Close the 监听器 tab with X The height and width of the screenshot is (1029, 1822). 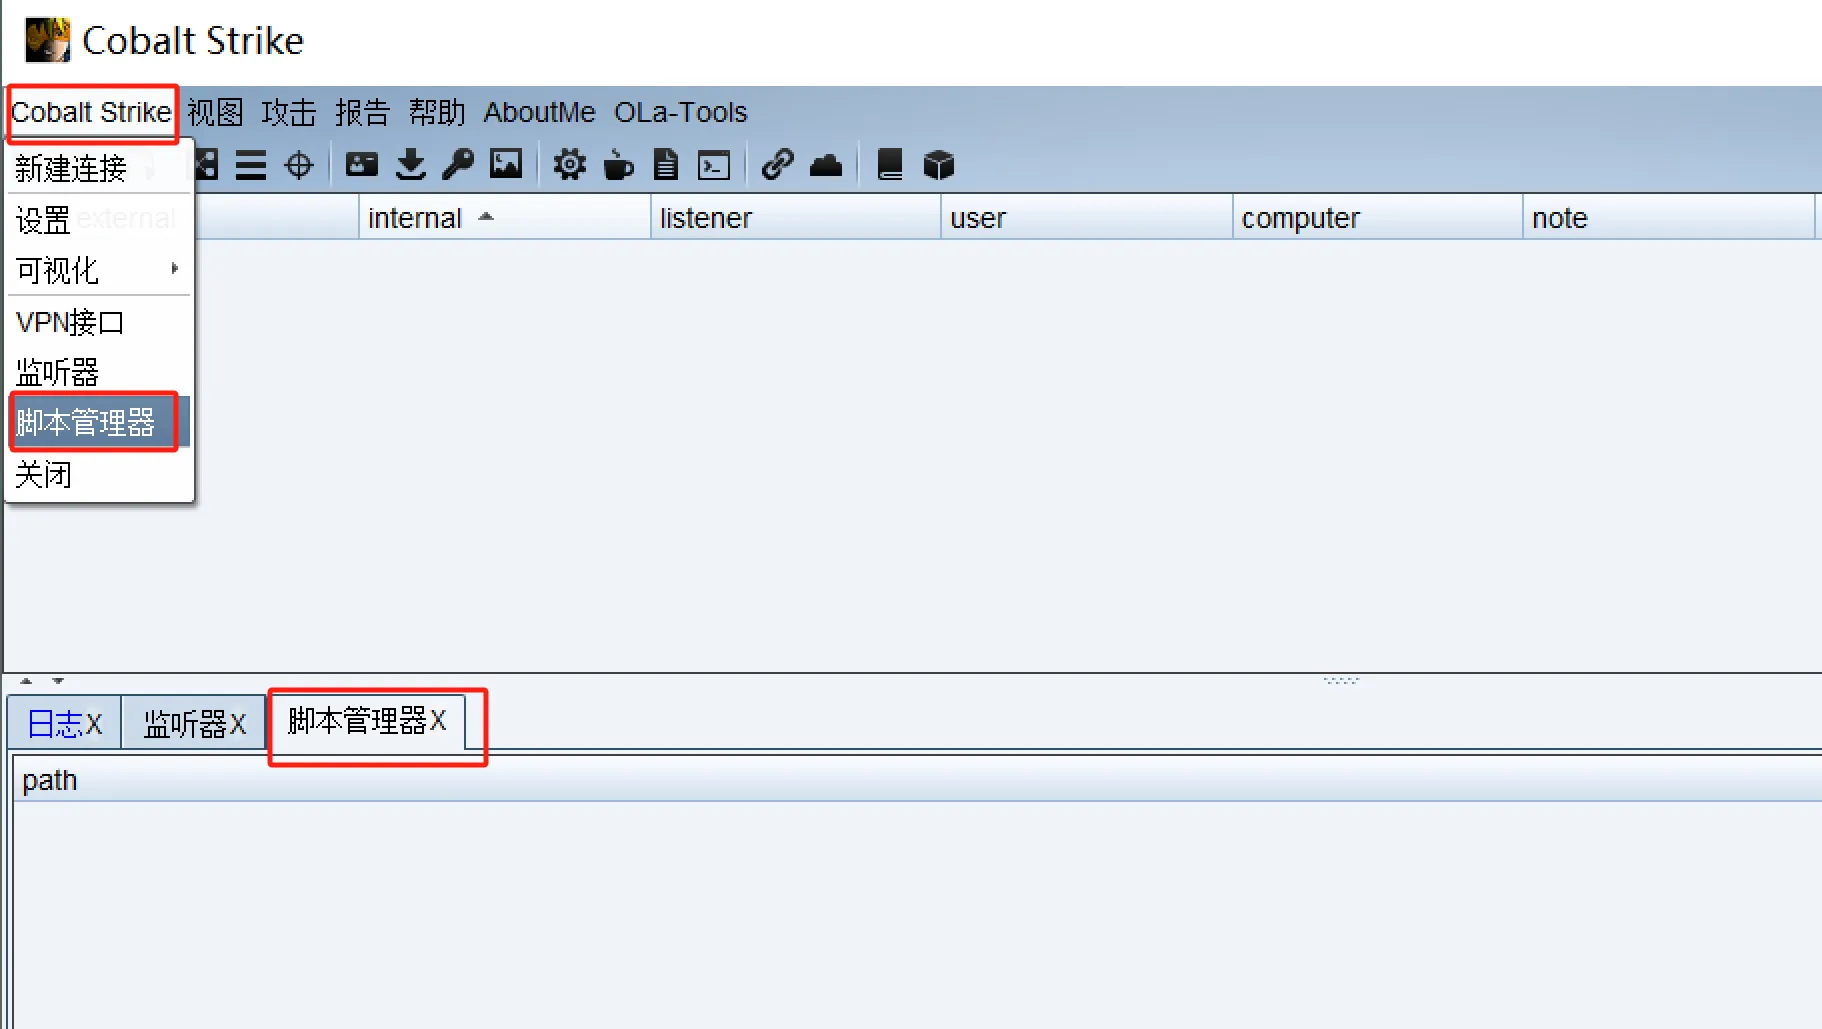tap(238, 724)
